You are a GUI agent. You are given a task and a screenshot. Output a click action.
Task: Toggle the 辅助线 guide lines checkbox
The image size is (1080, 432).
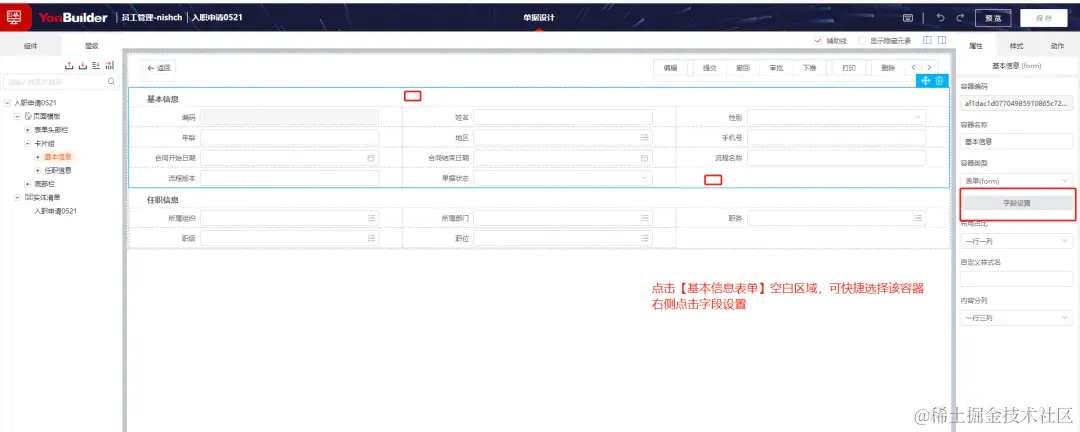click(x=818, y=41)
